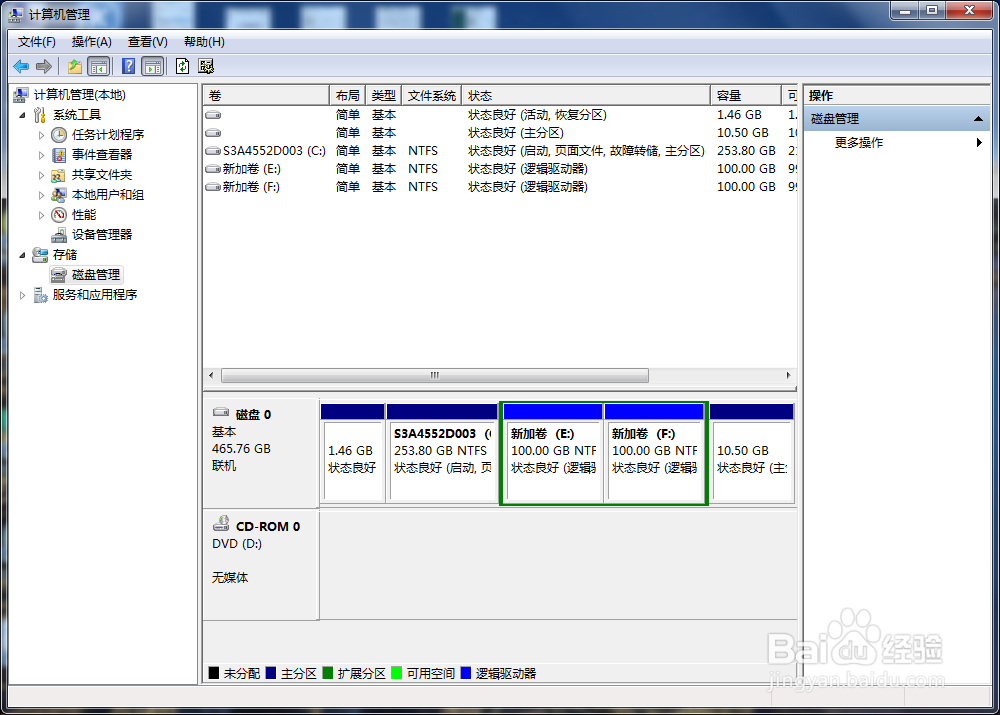Image resolution: width=1000 pixels, height=715 pixels.
Task: Click the Disk Management tree icon
Action: point(59,275)
